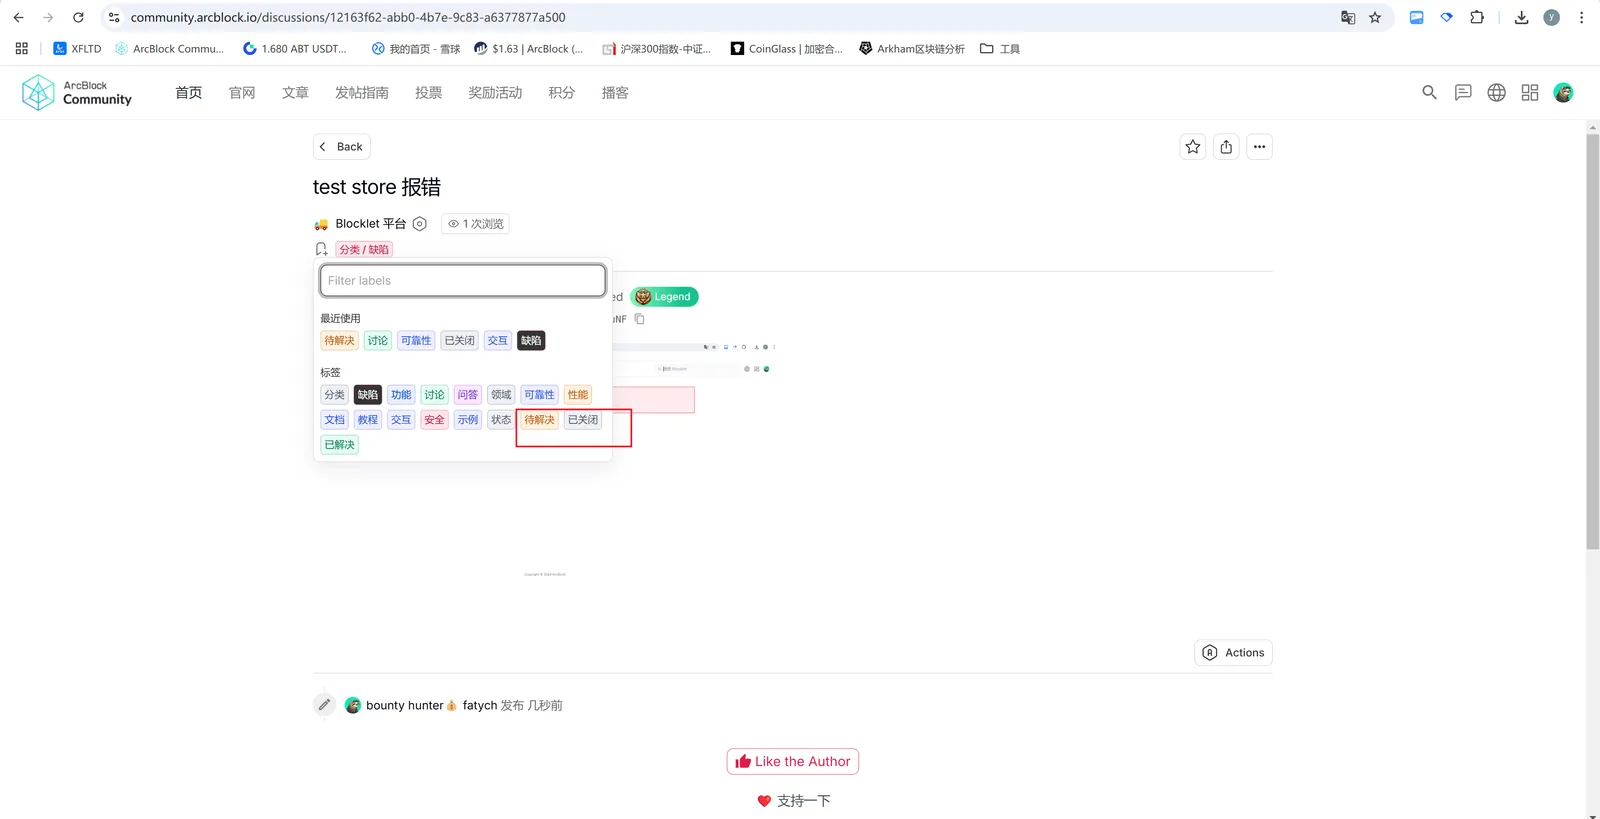Image resolution: width=1600 pixels, height=819 pixels.
Task: Open the Chrome three-dot menu
Action: pyautogui.click(x=1581, y=17)
